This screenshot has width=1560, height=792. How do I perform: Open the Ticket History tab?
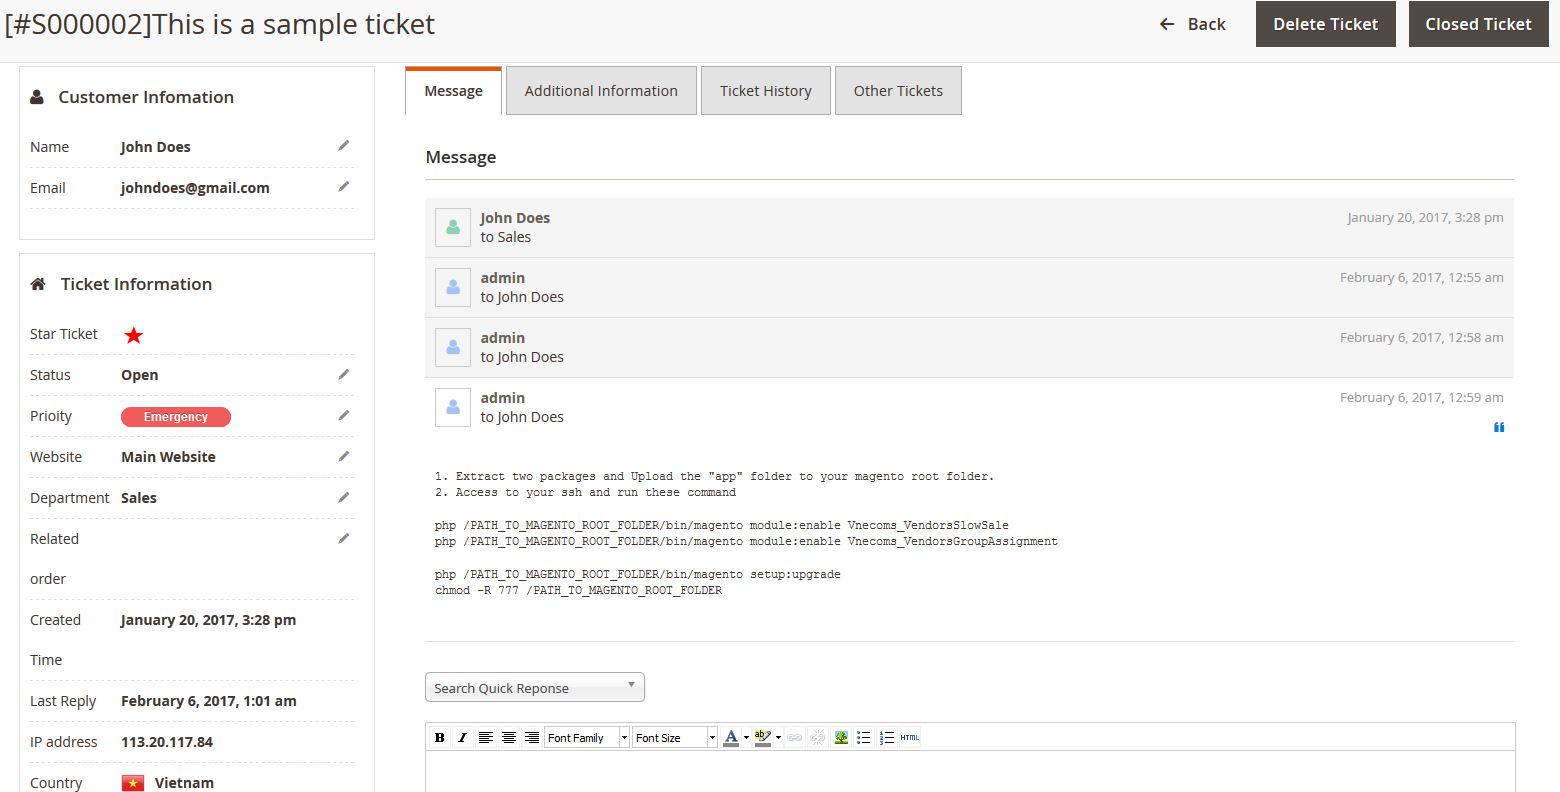tap(766, 91)
